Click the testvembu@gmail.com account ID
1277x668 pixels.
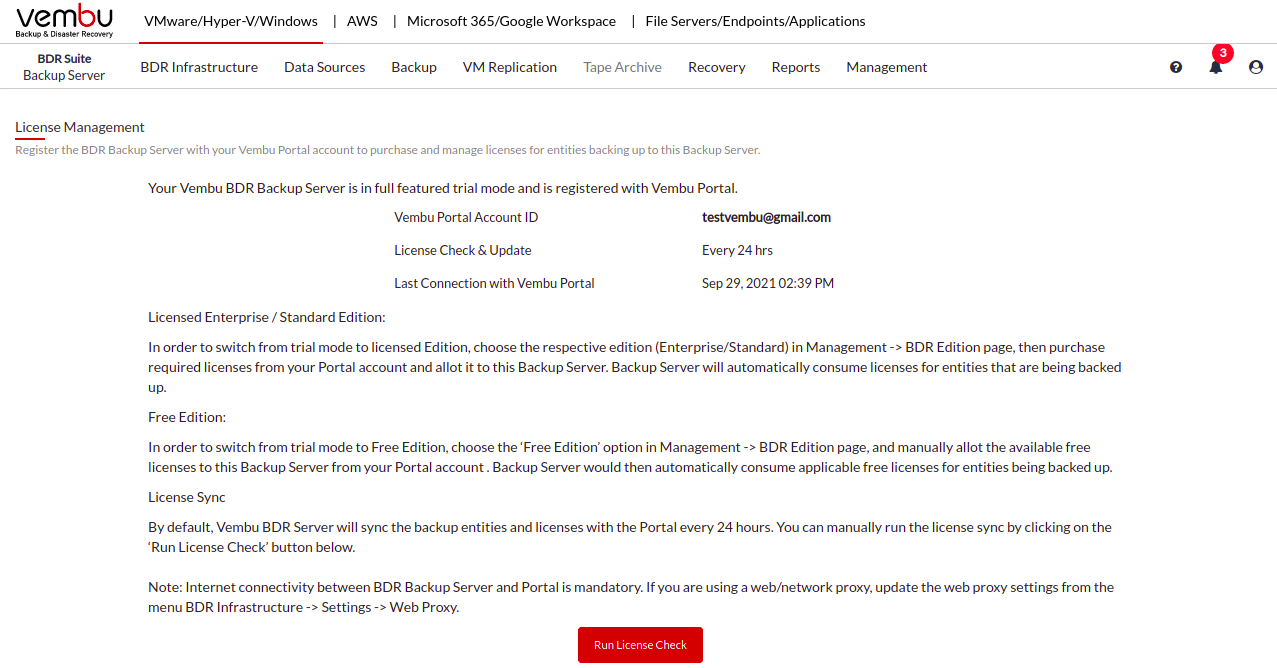(x=766, y=217)
